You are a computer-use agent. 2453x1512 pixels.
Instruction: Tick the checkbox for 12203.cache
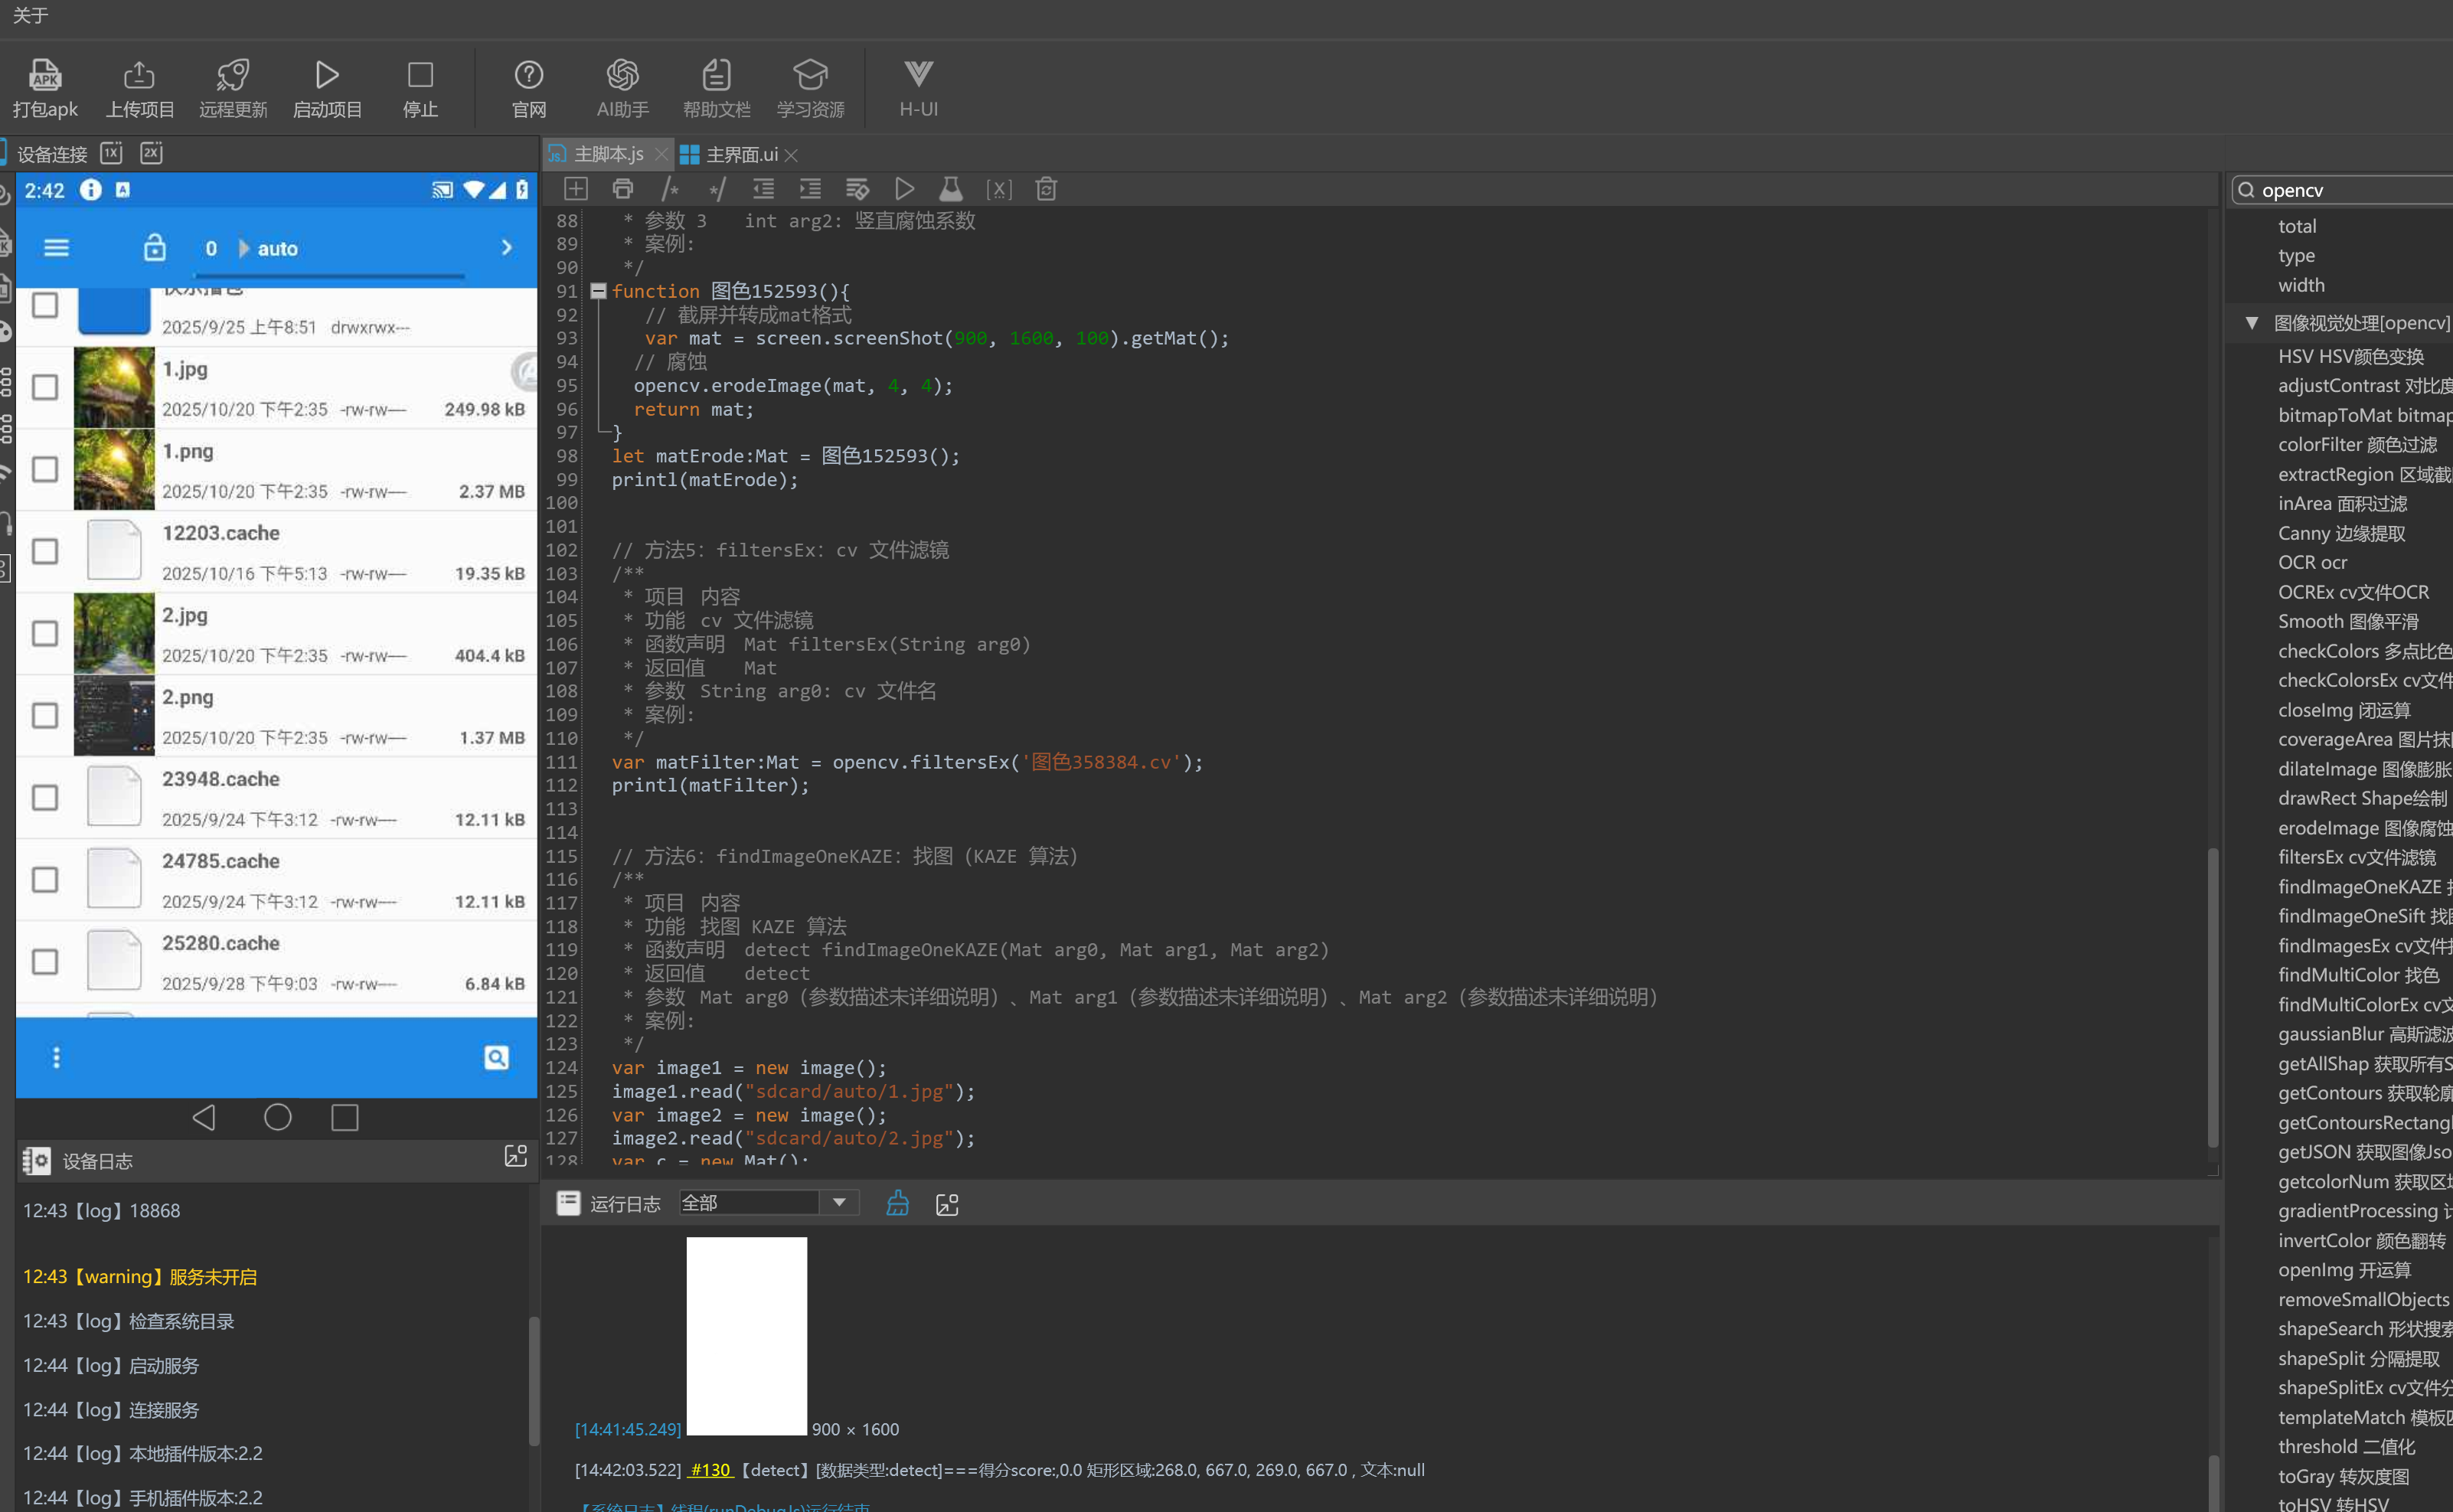tap(45, 551)
